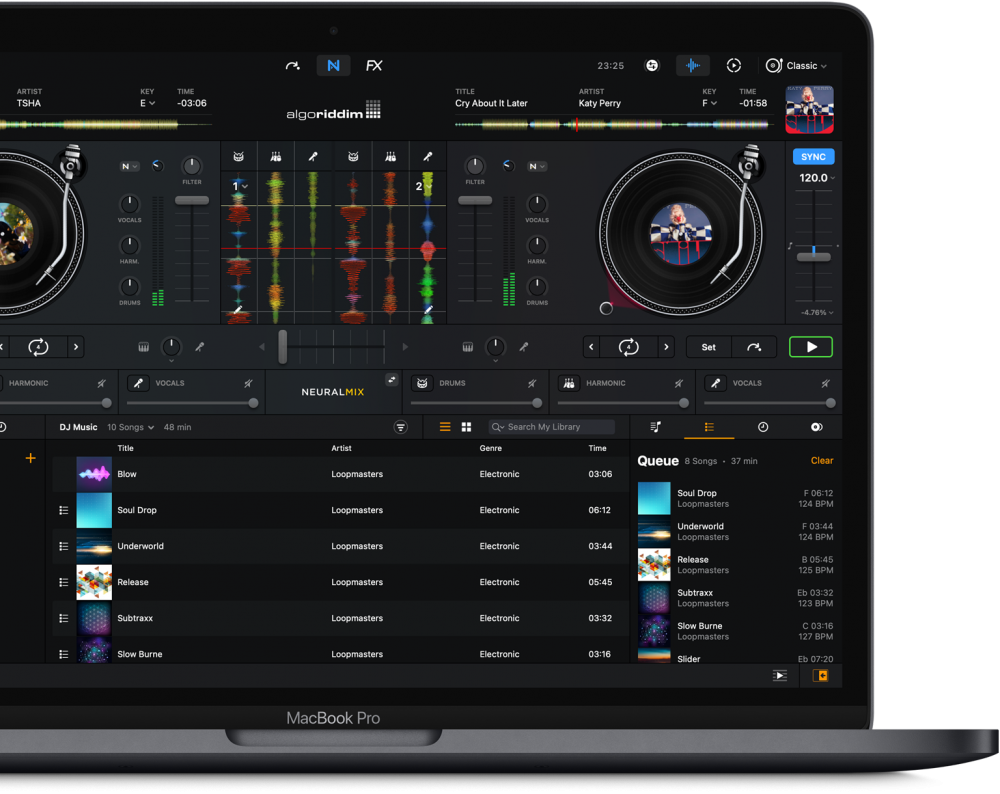The image size is (1000, 794).
Task: Click the vertical waveform view icon
Action: tap(693, 65)
